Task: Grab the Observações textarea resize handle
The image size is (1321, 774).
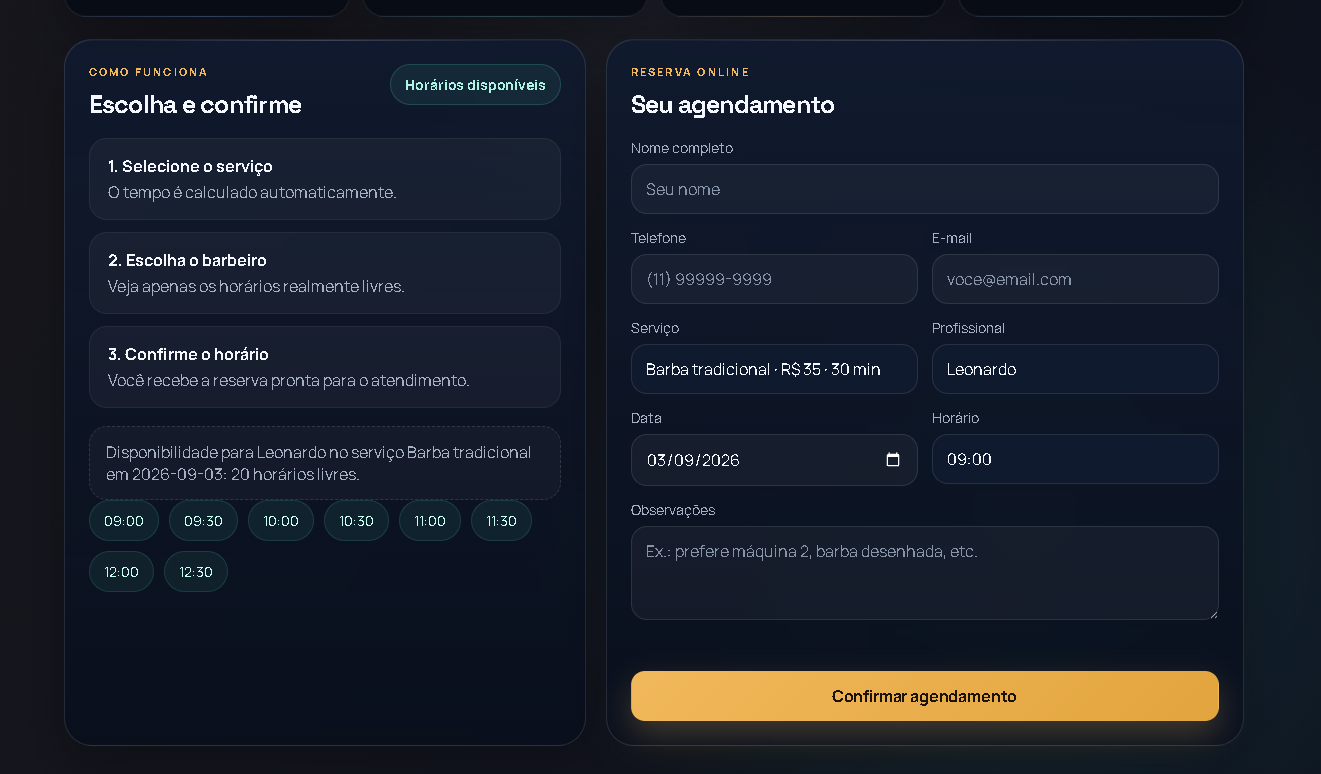Action: (1213, 614)
